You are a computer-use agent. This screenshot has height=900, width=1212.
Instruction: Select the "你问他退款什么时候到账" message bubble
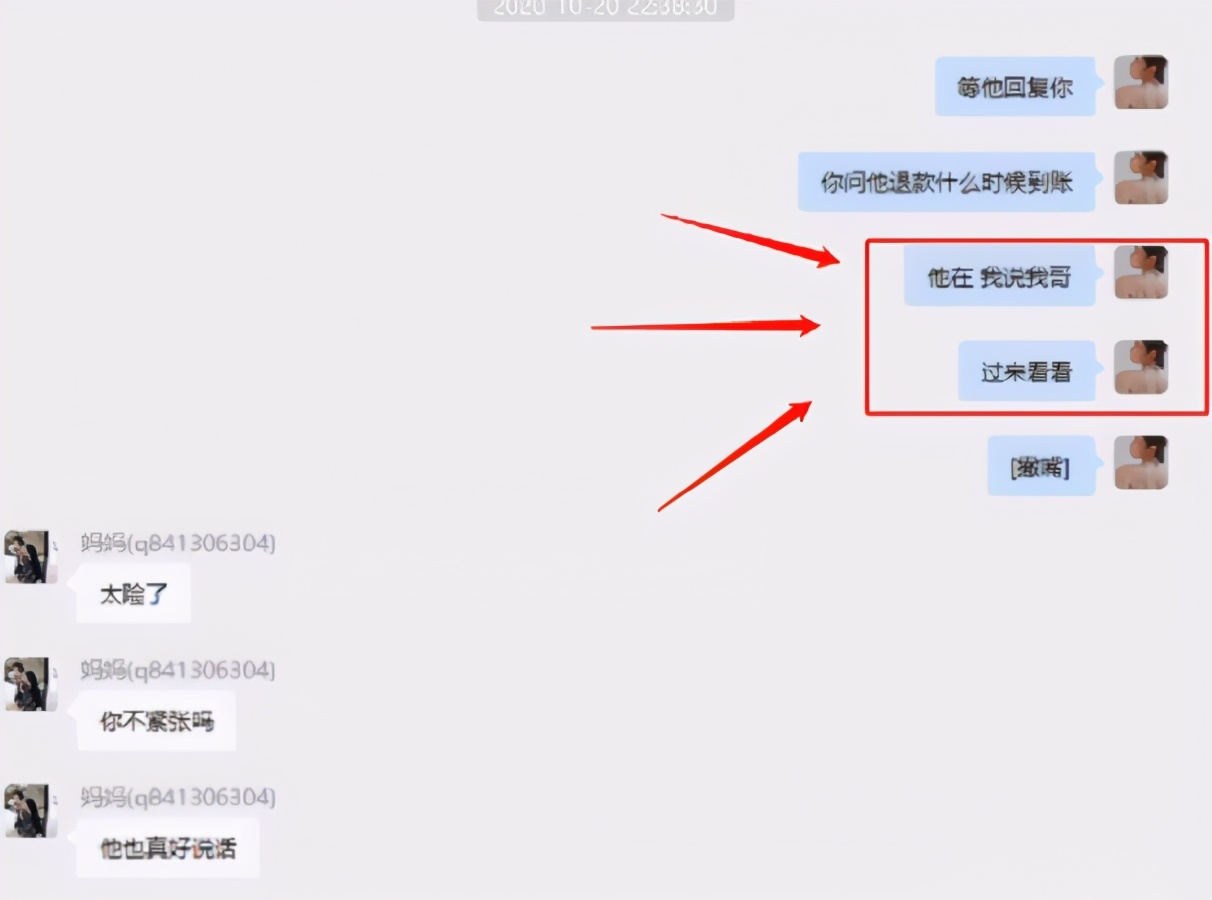click(946, 182)
